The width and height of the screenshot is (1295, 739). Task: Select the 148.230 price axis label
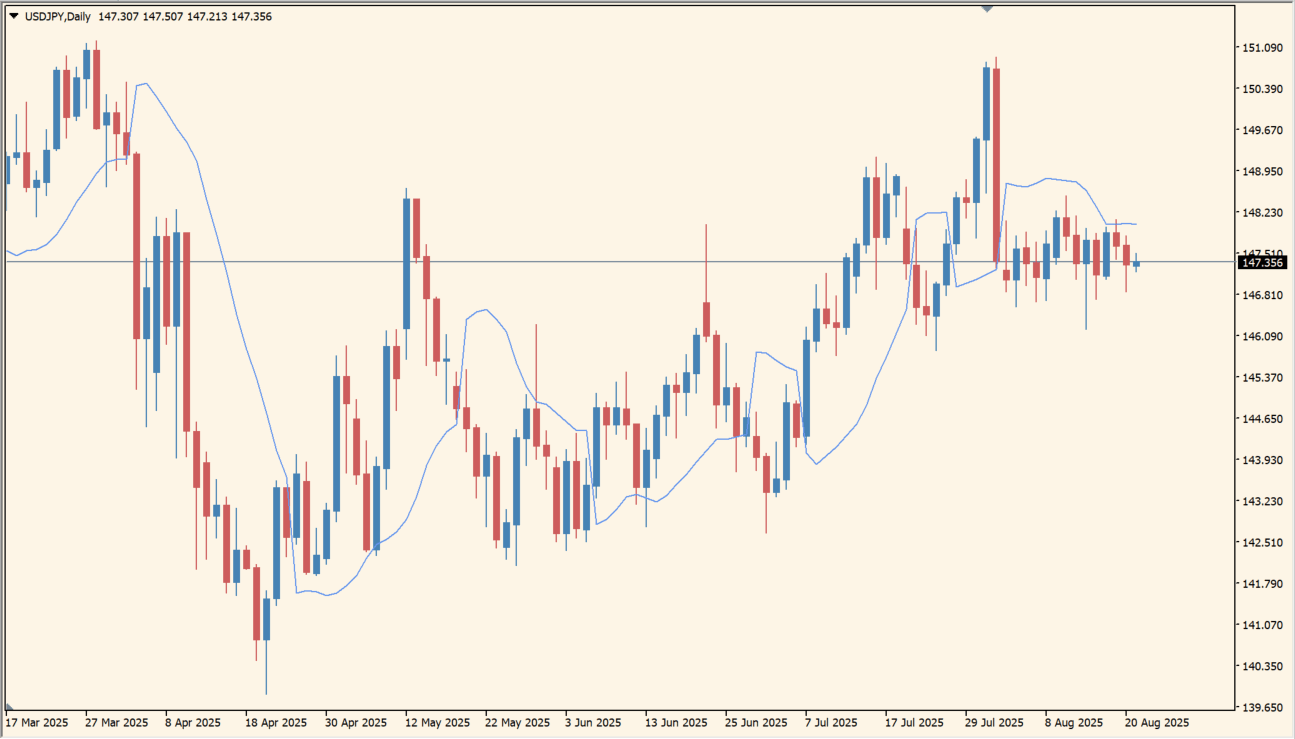coord(1263,213)
